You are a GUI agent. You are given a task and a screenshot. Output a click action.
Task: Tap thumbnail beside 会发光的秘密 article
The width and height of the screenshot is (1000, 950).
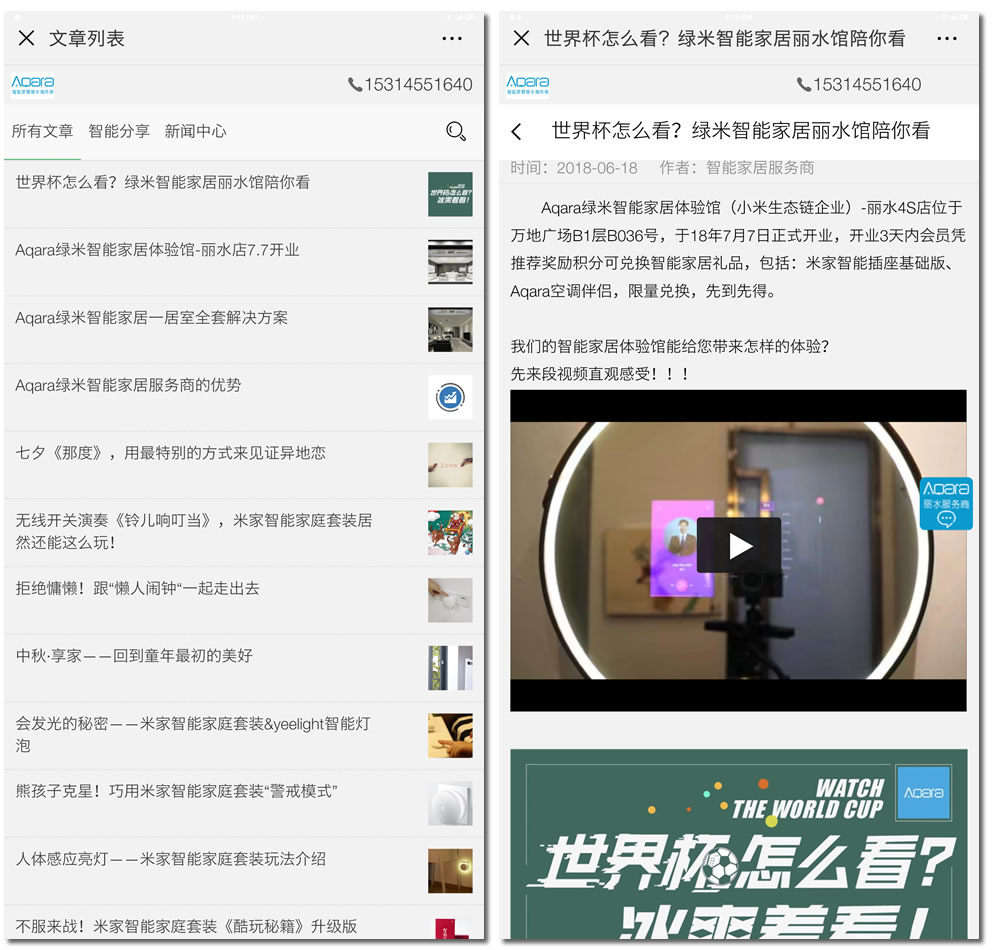tap(450, 735)
